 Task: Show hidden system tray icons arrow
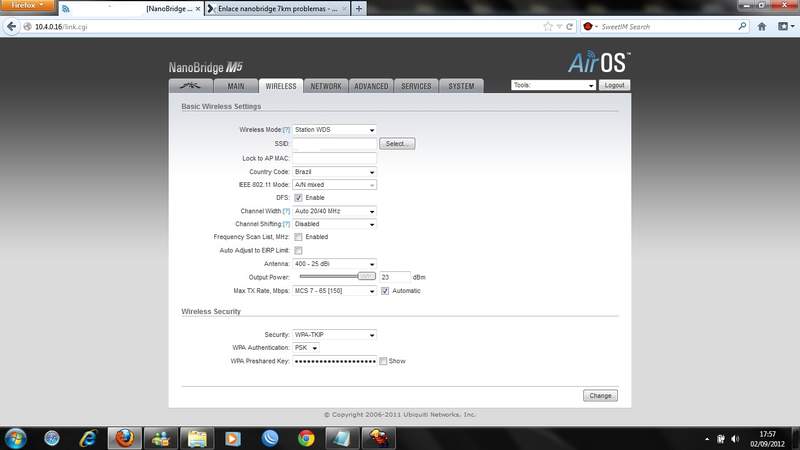707,439
